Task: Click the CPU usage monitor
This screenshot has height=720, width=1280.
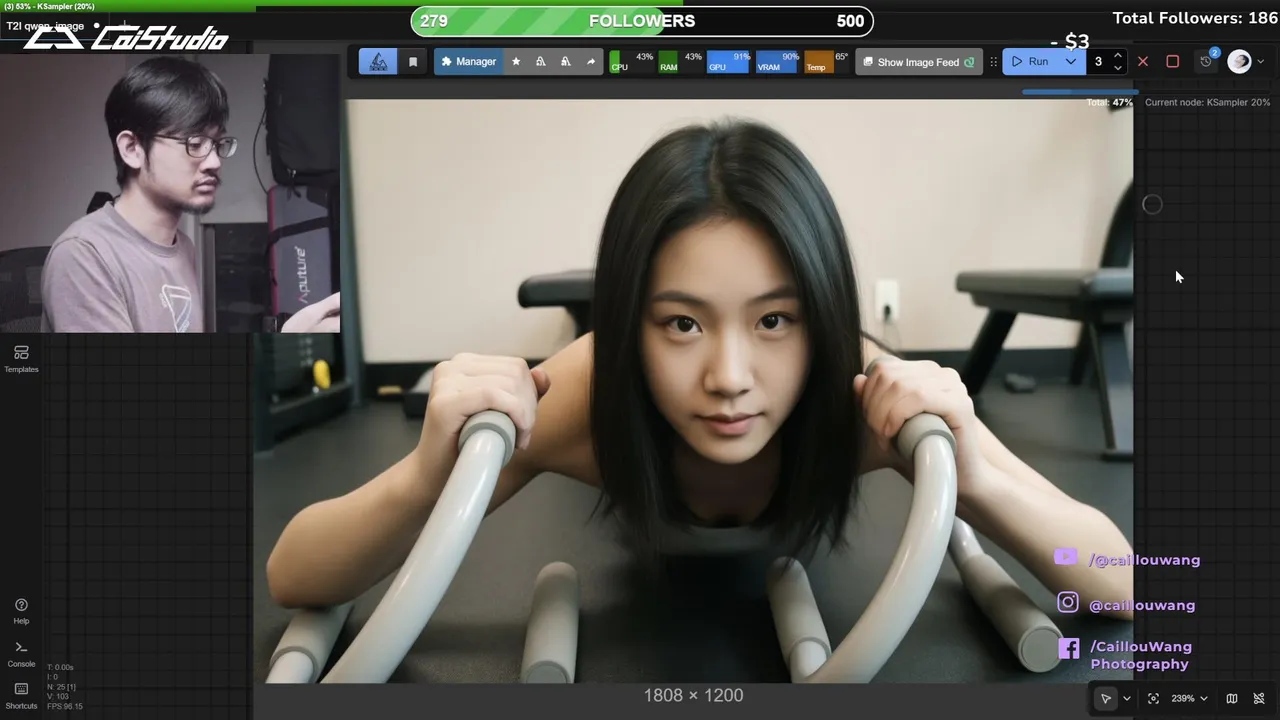Action: coord(632,62)
